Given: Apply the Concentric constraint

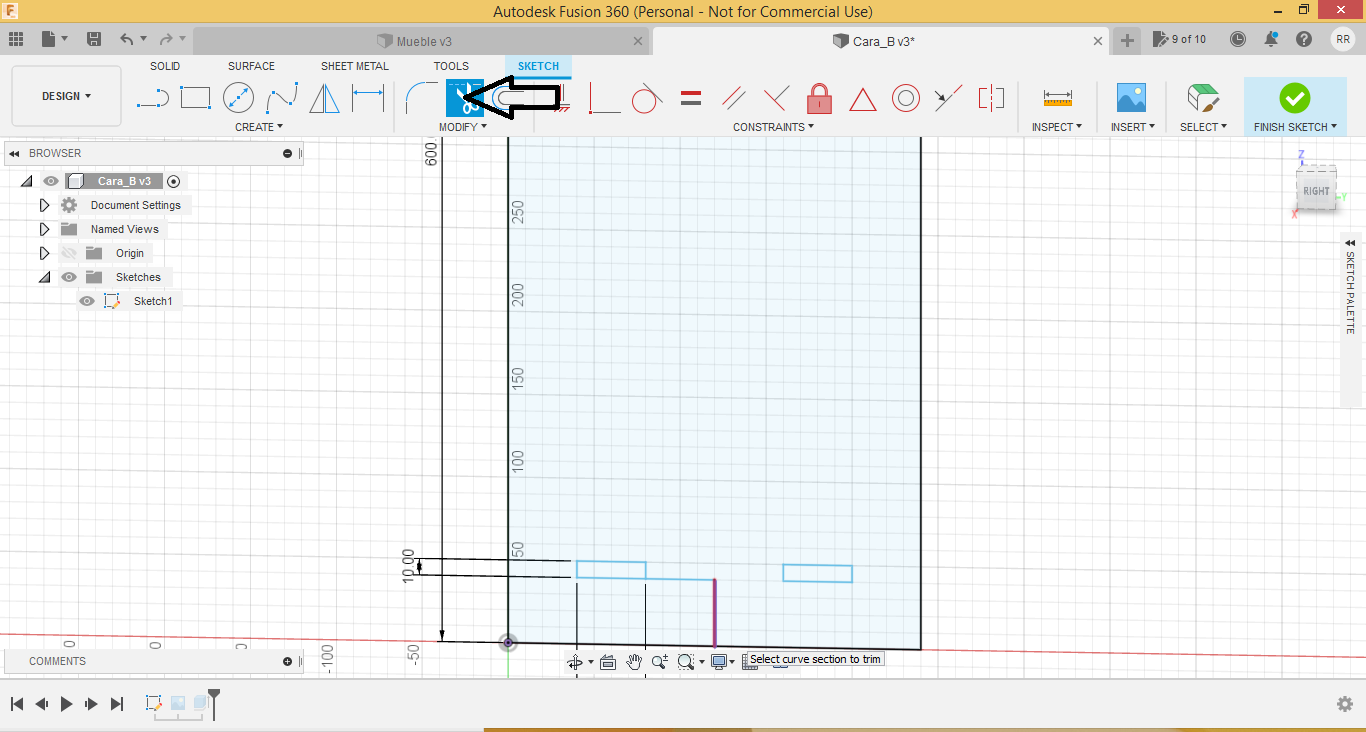Looking at the screenshot, I should point(906,98).
